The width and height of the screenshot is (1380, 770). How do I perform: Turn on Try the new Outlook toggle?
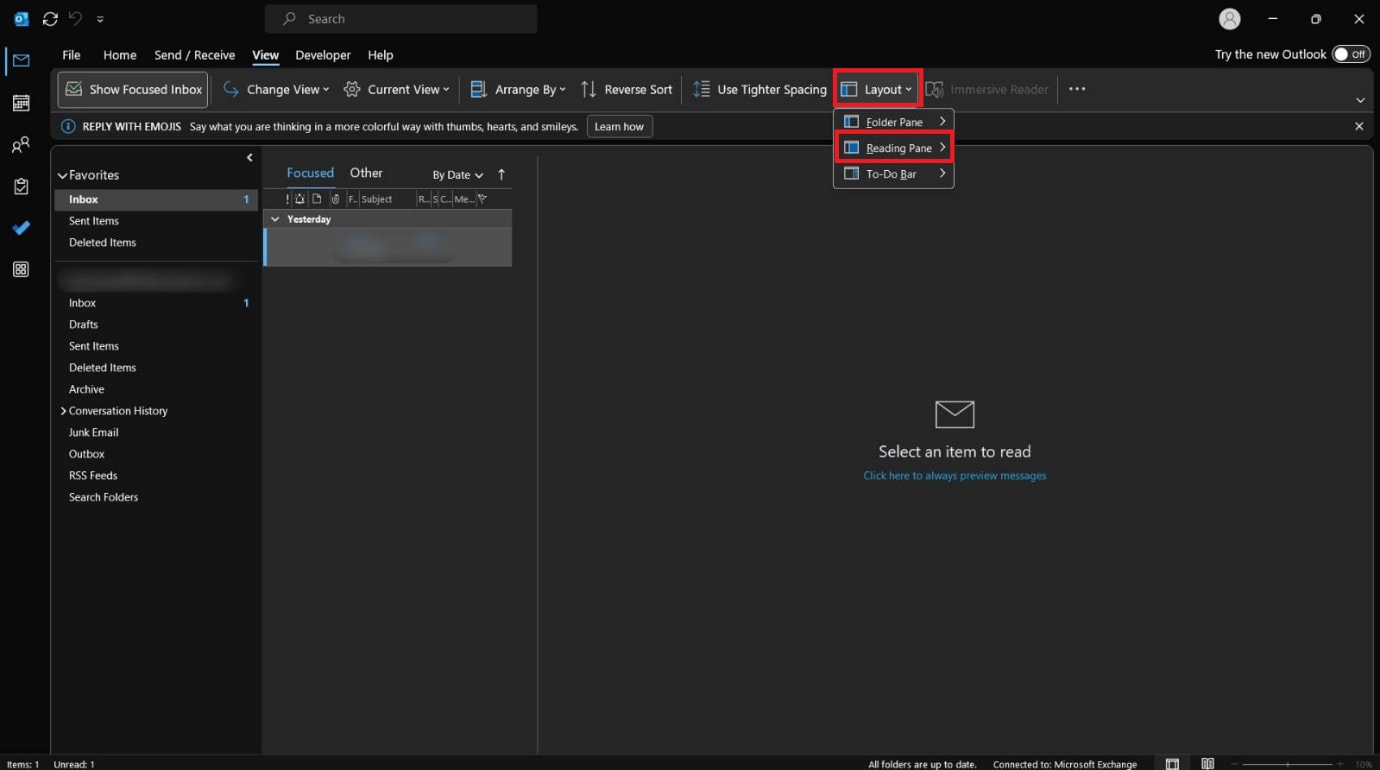1349,54
